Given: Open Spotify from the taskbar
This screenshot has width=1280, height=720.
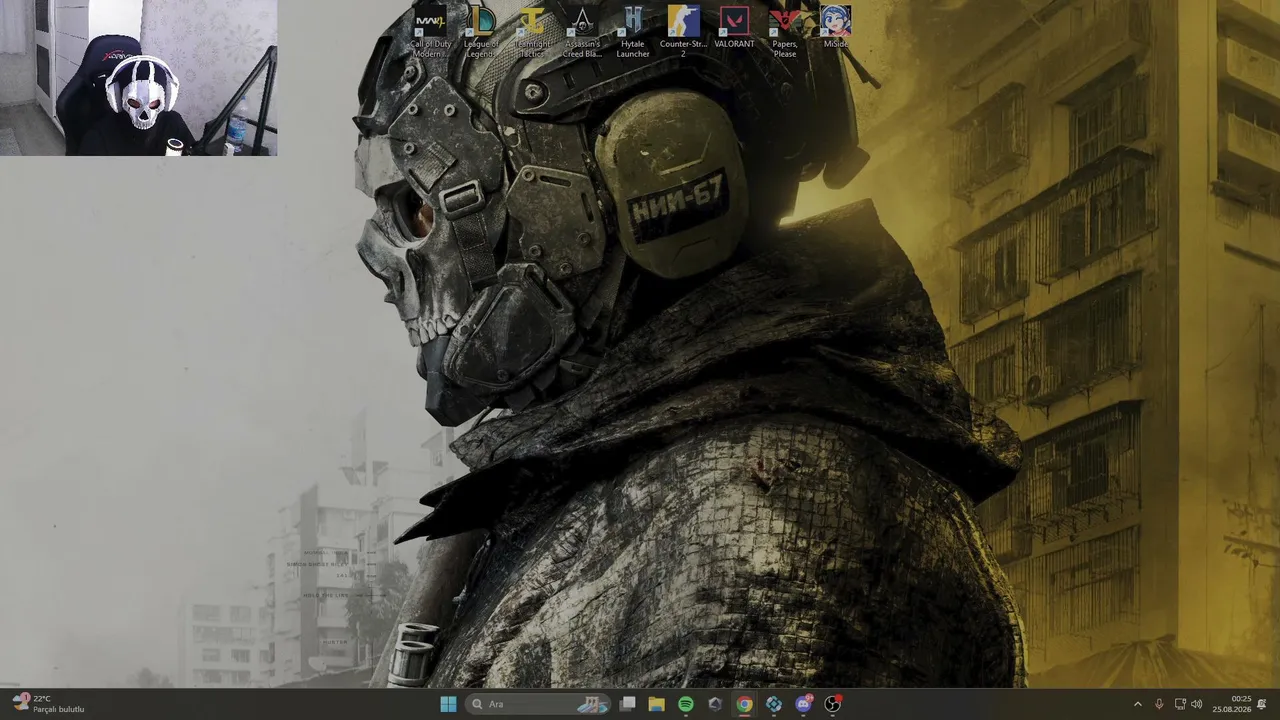Looking at the screenshot, I should click(686, 704).
